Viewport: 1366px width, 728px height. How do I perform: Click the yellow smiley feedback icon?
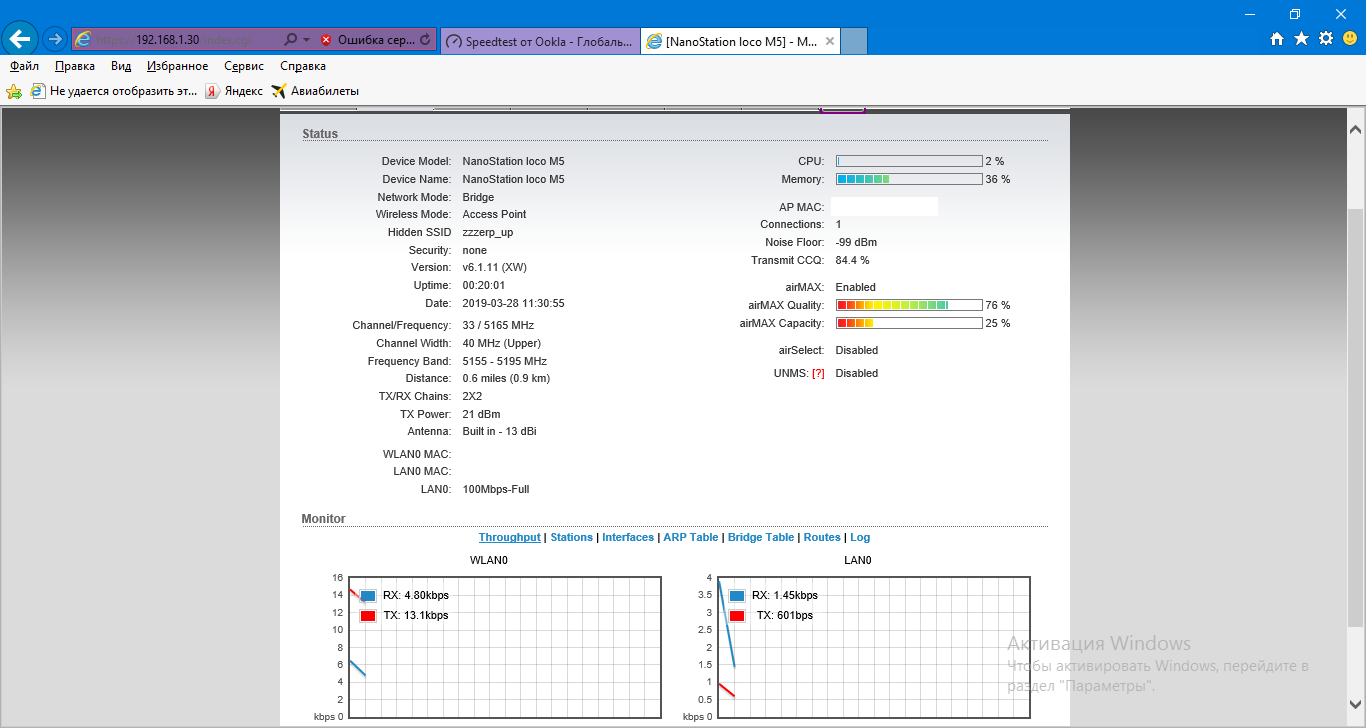1350,39
